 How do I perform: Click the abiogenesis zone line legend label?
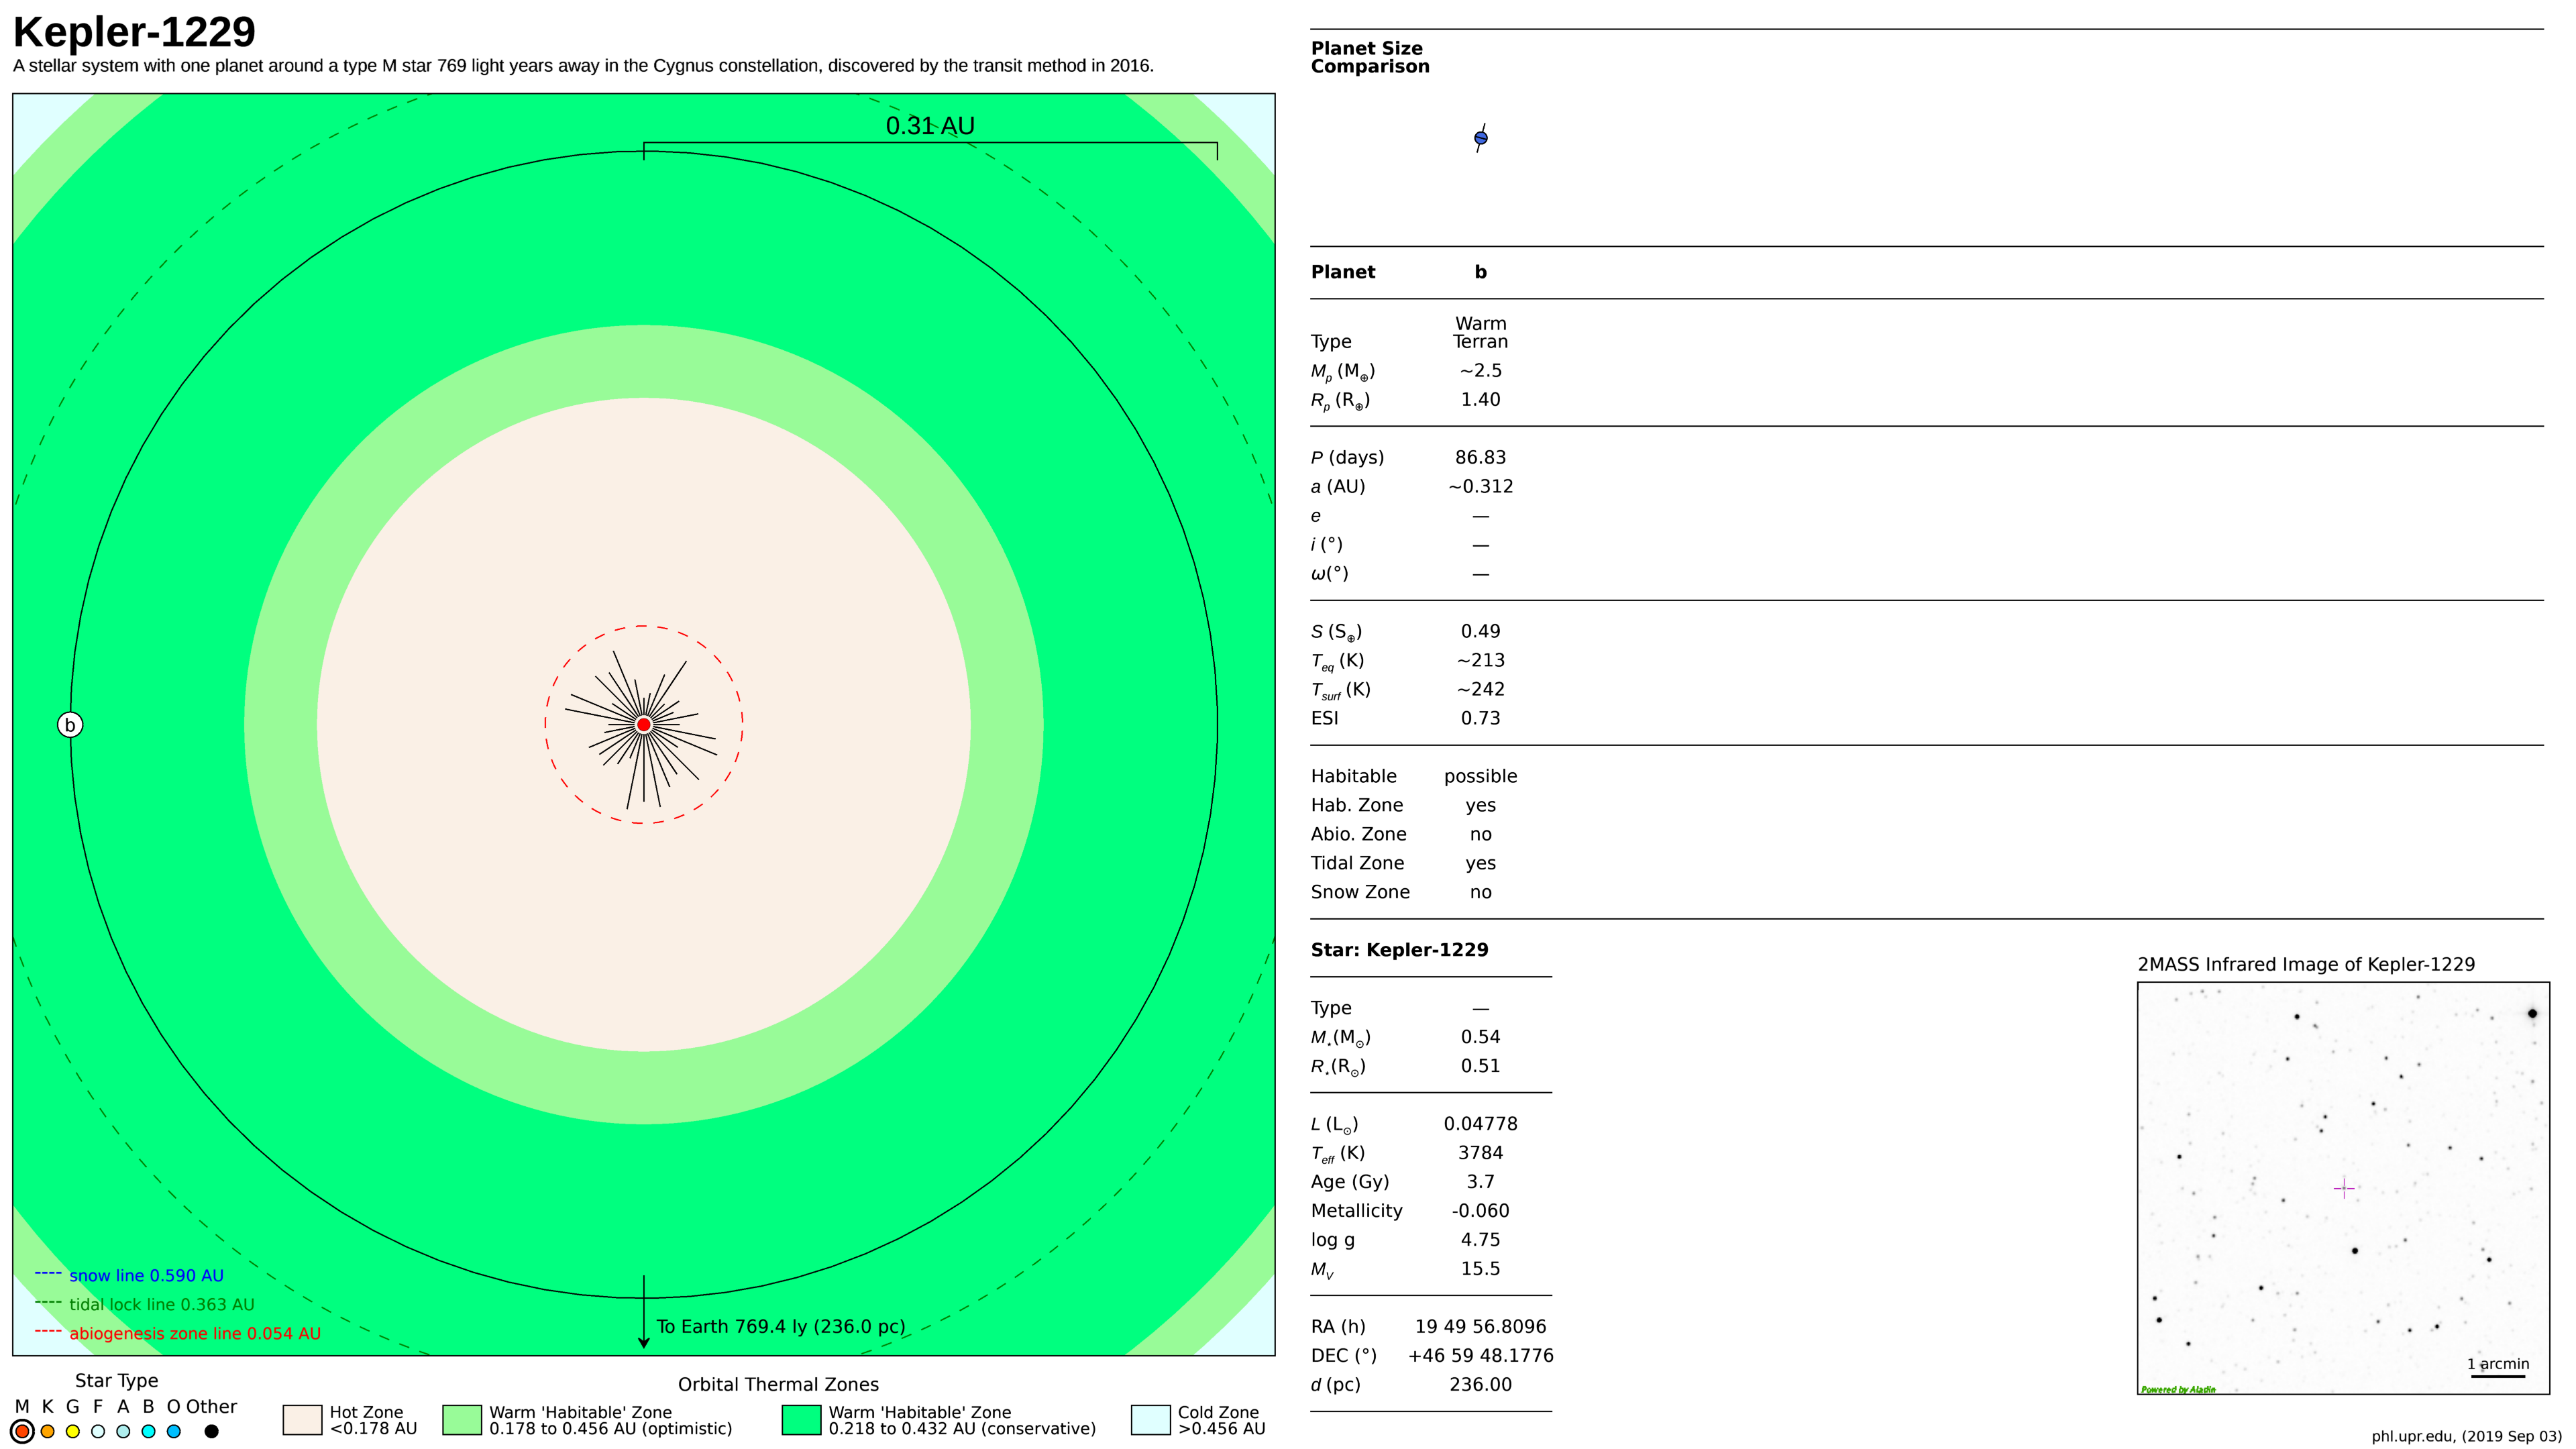coord(195,1334)
